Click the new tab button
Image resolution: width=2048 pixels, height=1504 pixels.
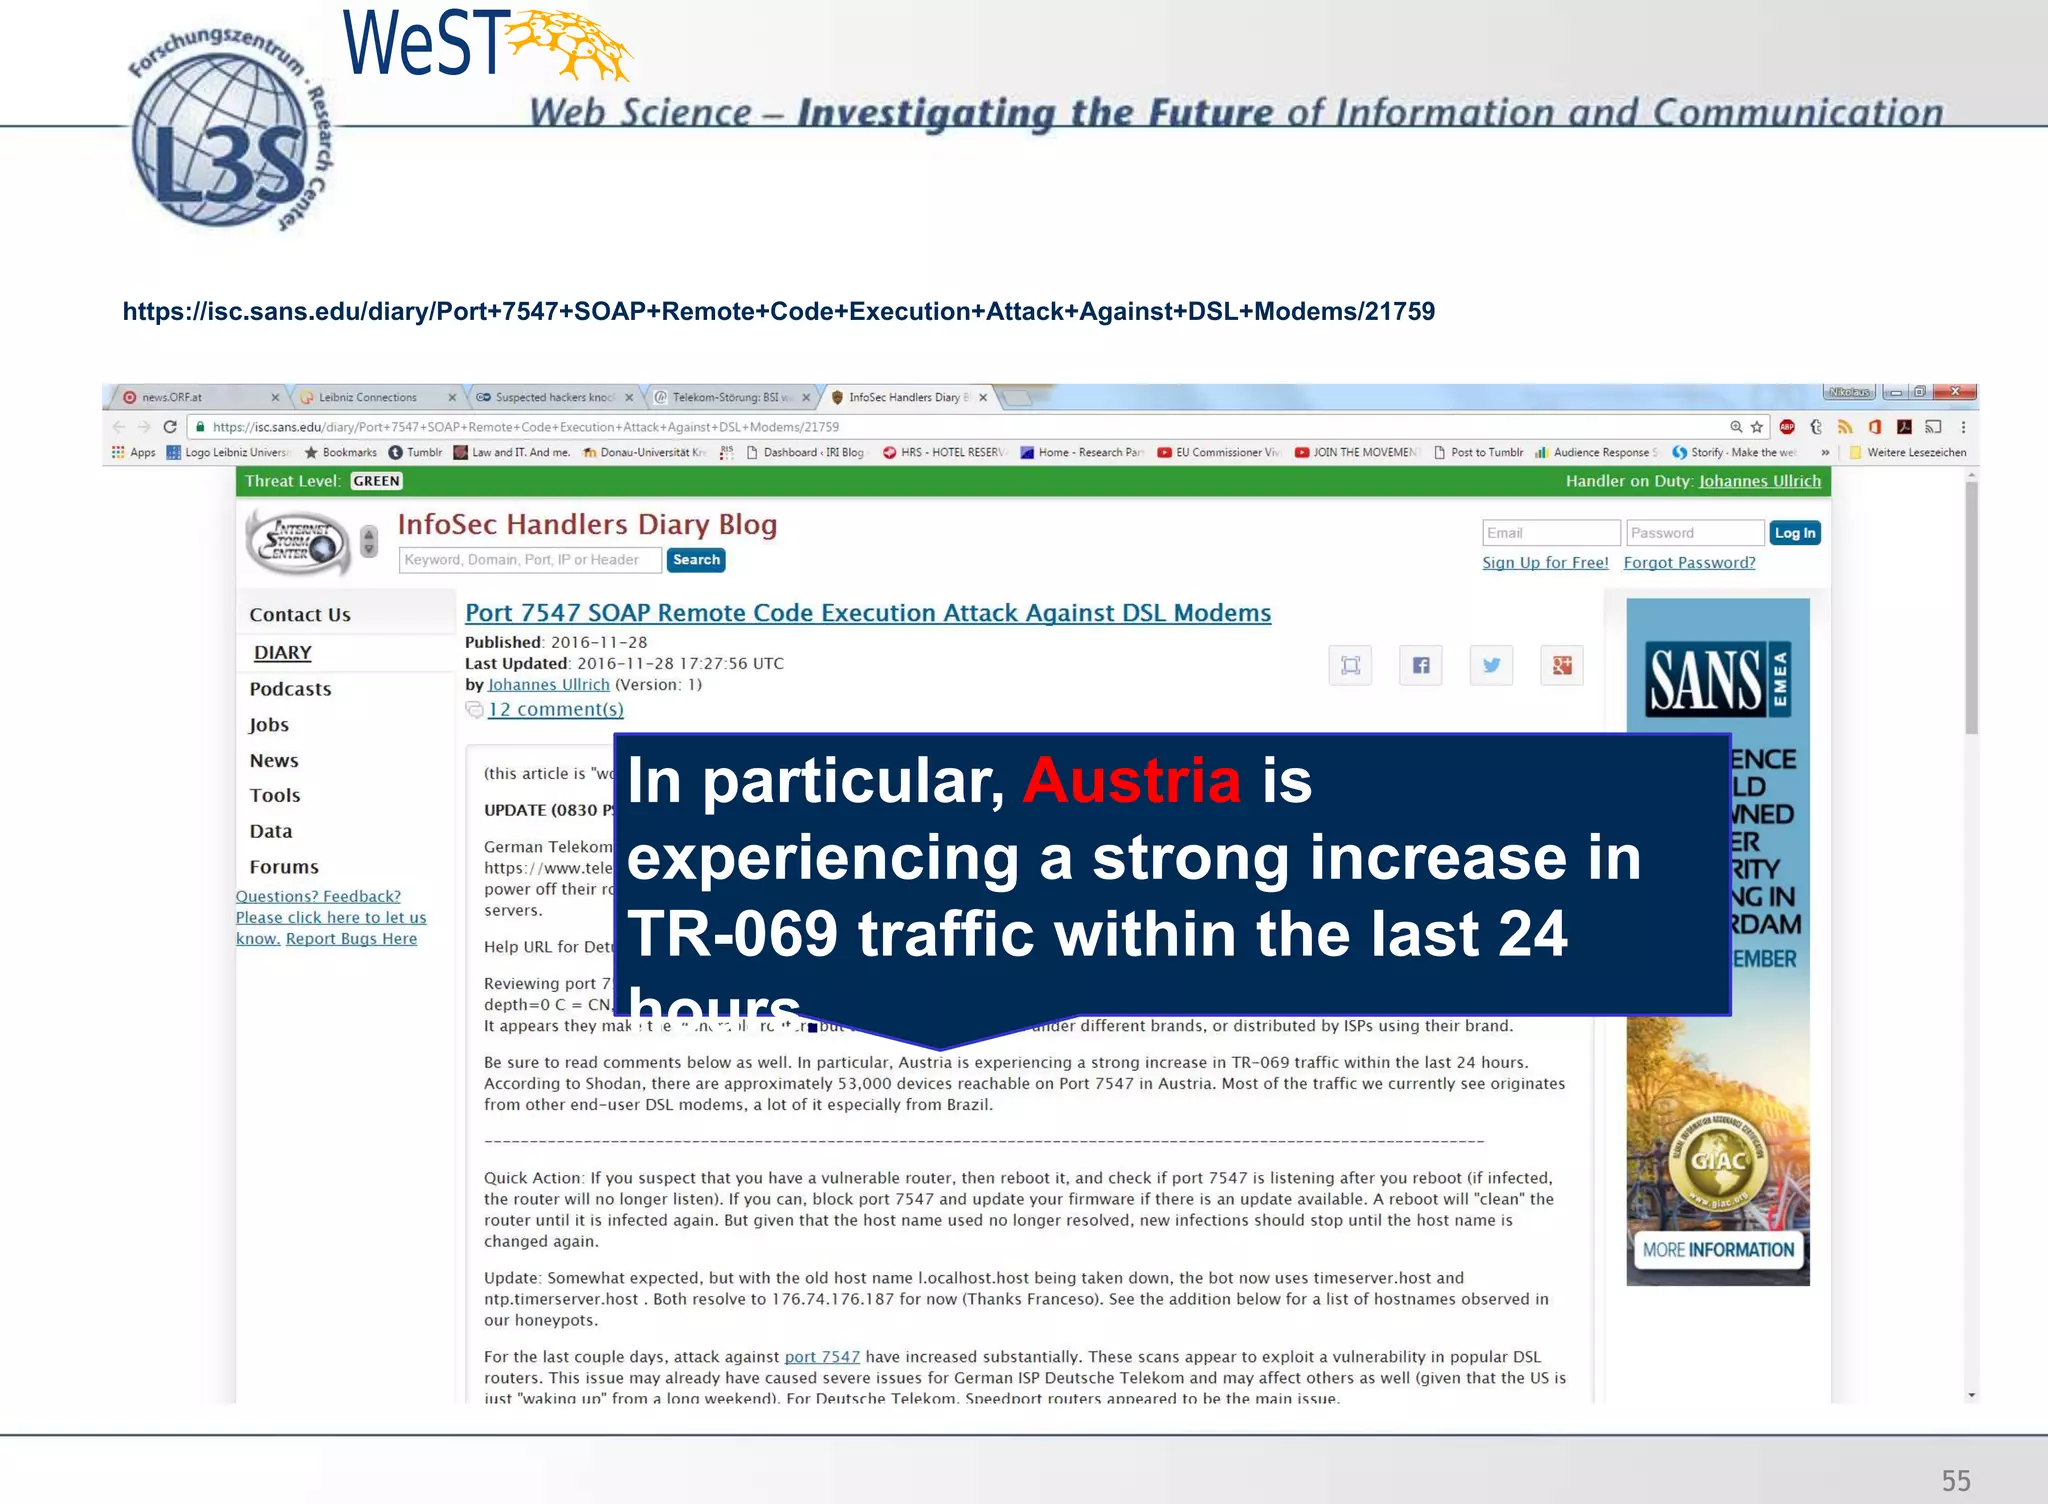click(x=1016, y=398)
